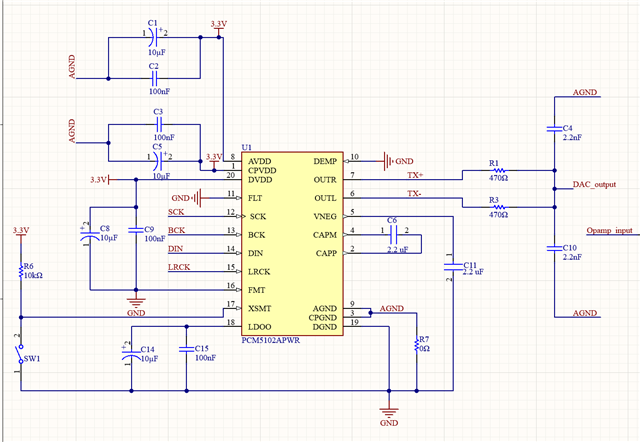Click the Opamp_input net label
This screenshot has height=442, width=640.
609,231
